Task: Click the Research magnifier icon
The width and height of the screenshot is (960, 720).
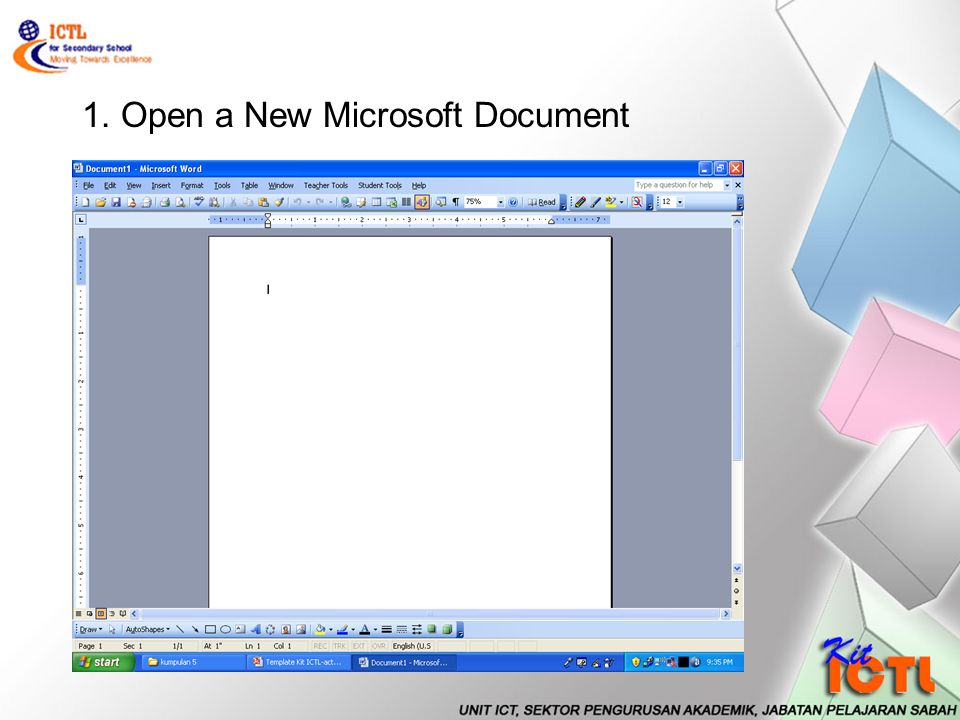Action: pyautogui.click(x=637, y=202)
